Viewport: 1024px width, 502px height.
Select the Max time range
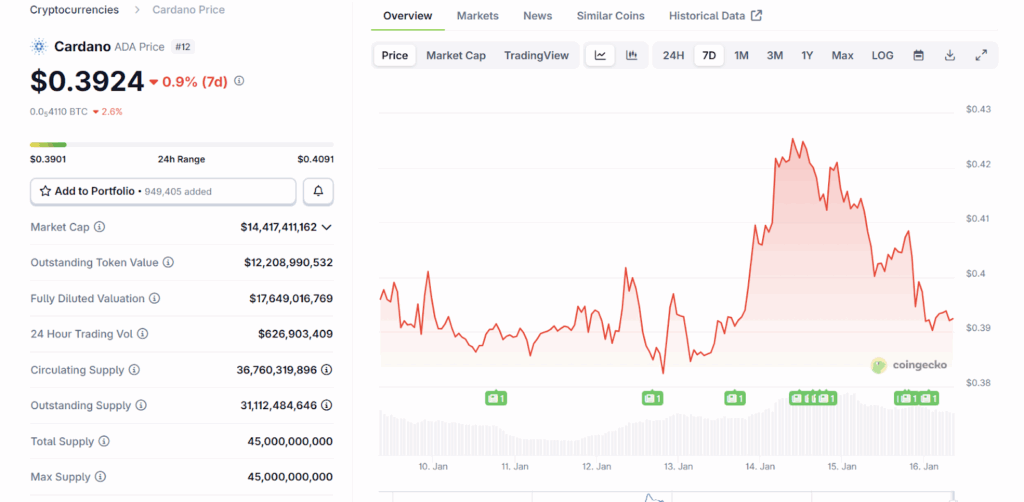(x=842, y=55)
